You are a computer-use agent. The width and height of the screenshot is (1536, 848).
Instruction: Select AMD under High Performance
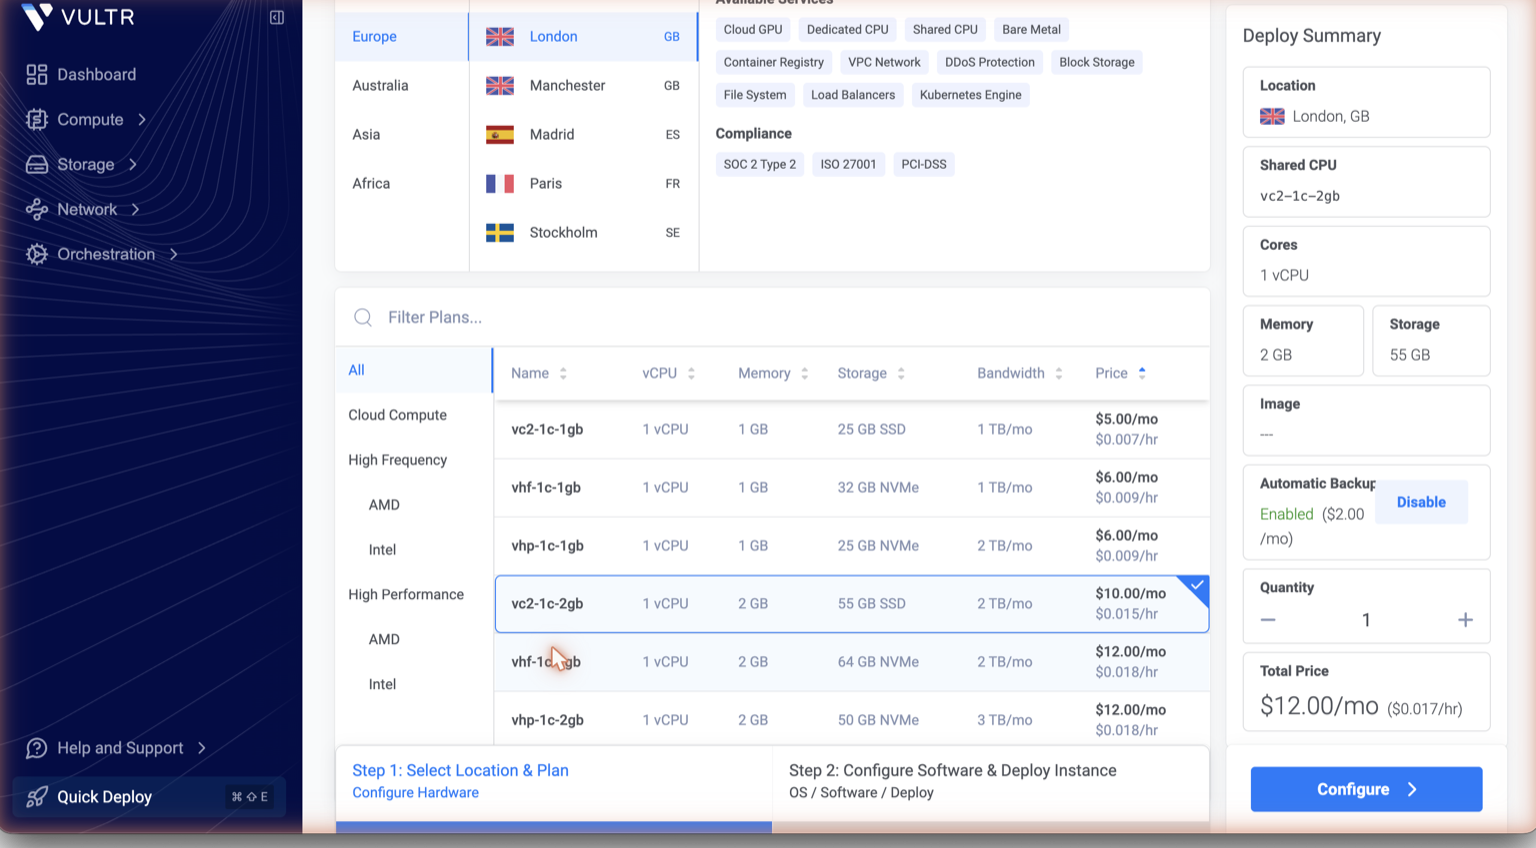(384, 639)
